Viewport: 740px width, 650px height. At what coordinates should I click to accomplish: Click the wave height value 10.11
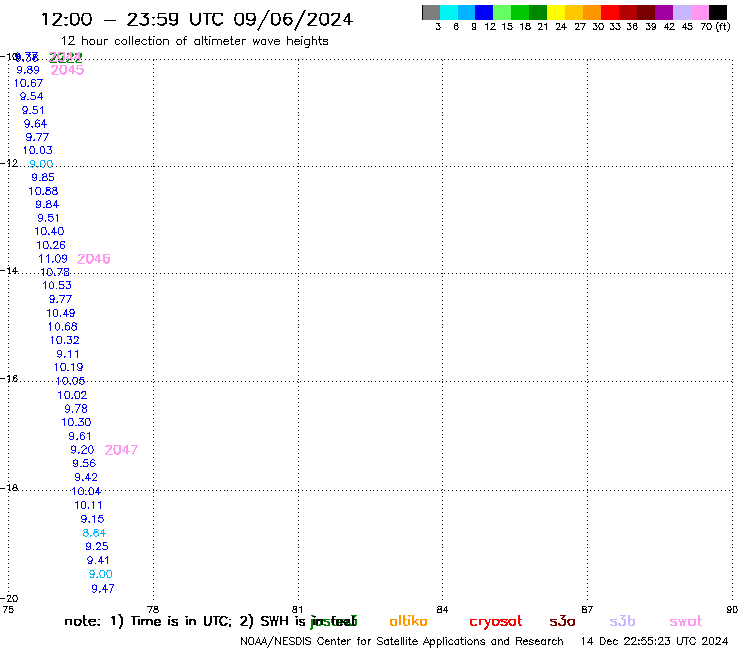point(88,505)
